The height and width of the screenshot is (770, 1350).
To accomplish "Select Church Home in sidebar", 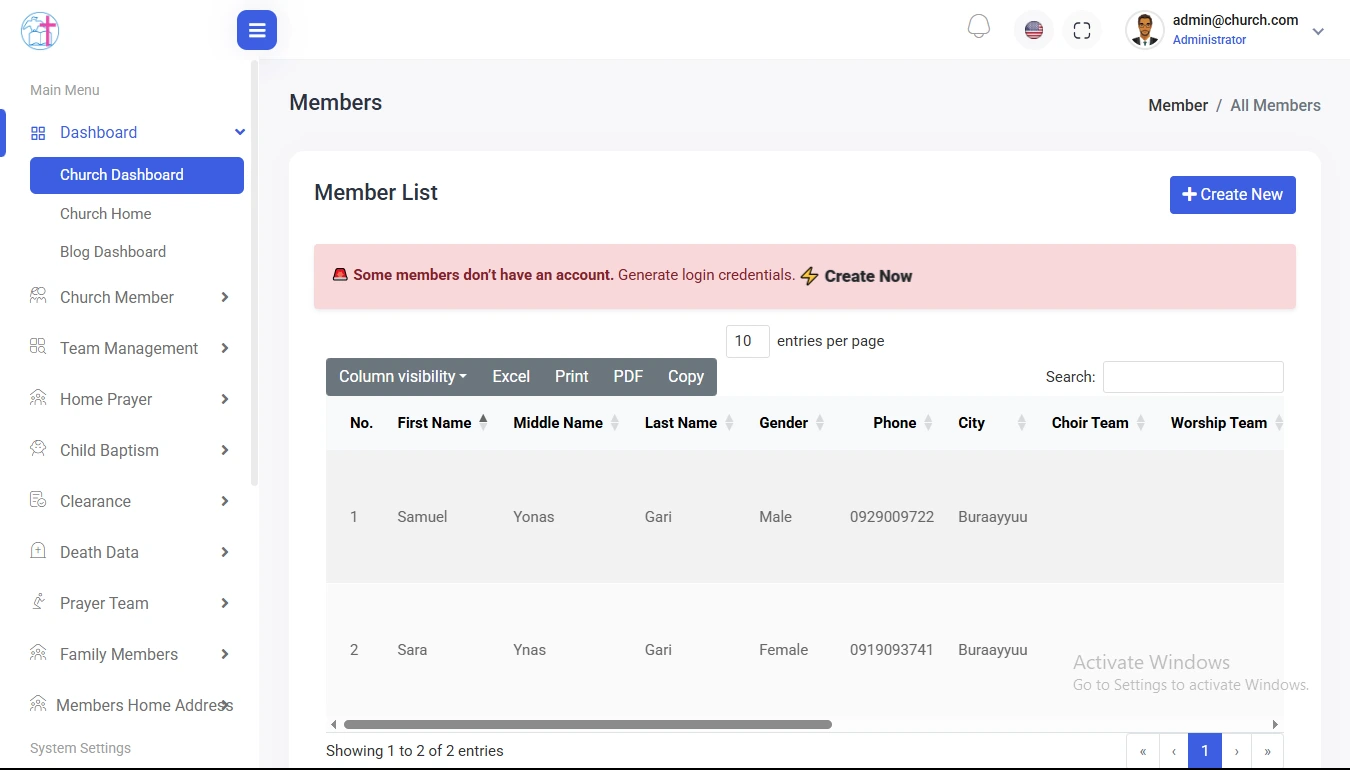I will pyautogui.click(x=106, y=214).
